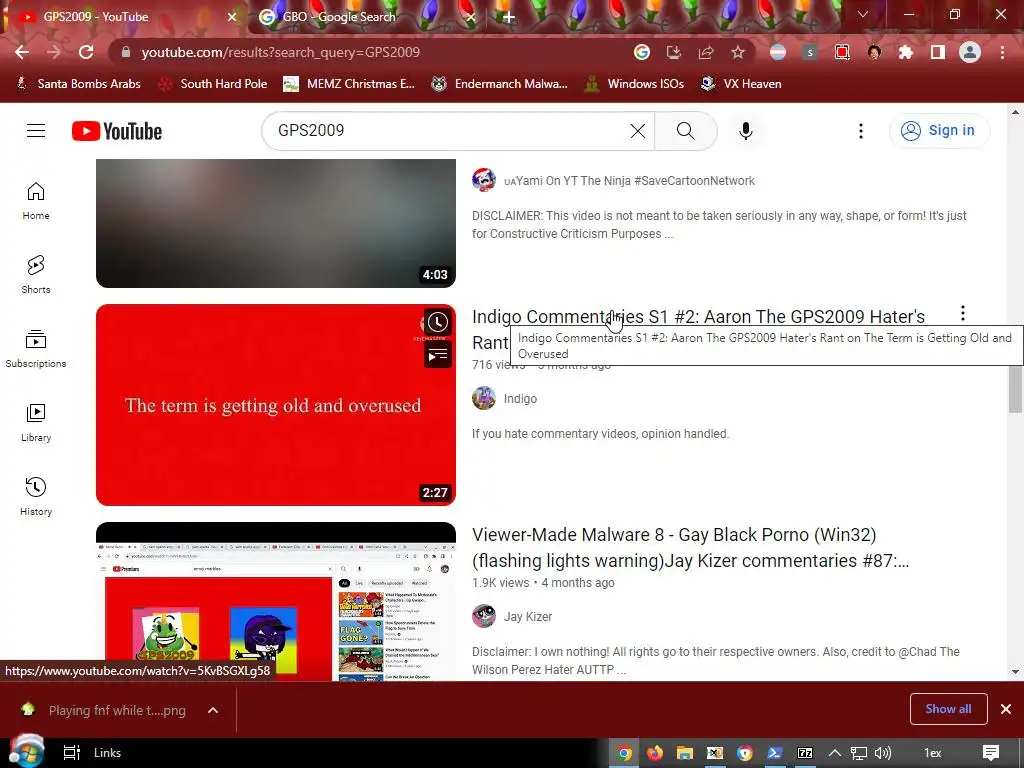Show hidden system tray icons

[x=835, y=753]
